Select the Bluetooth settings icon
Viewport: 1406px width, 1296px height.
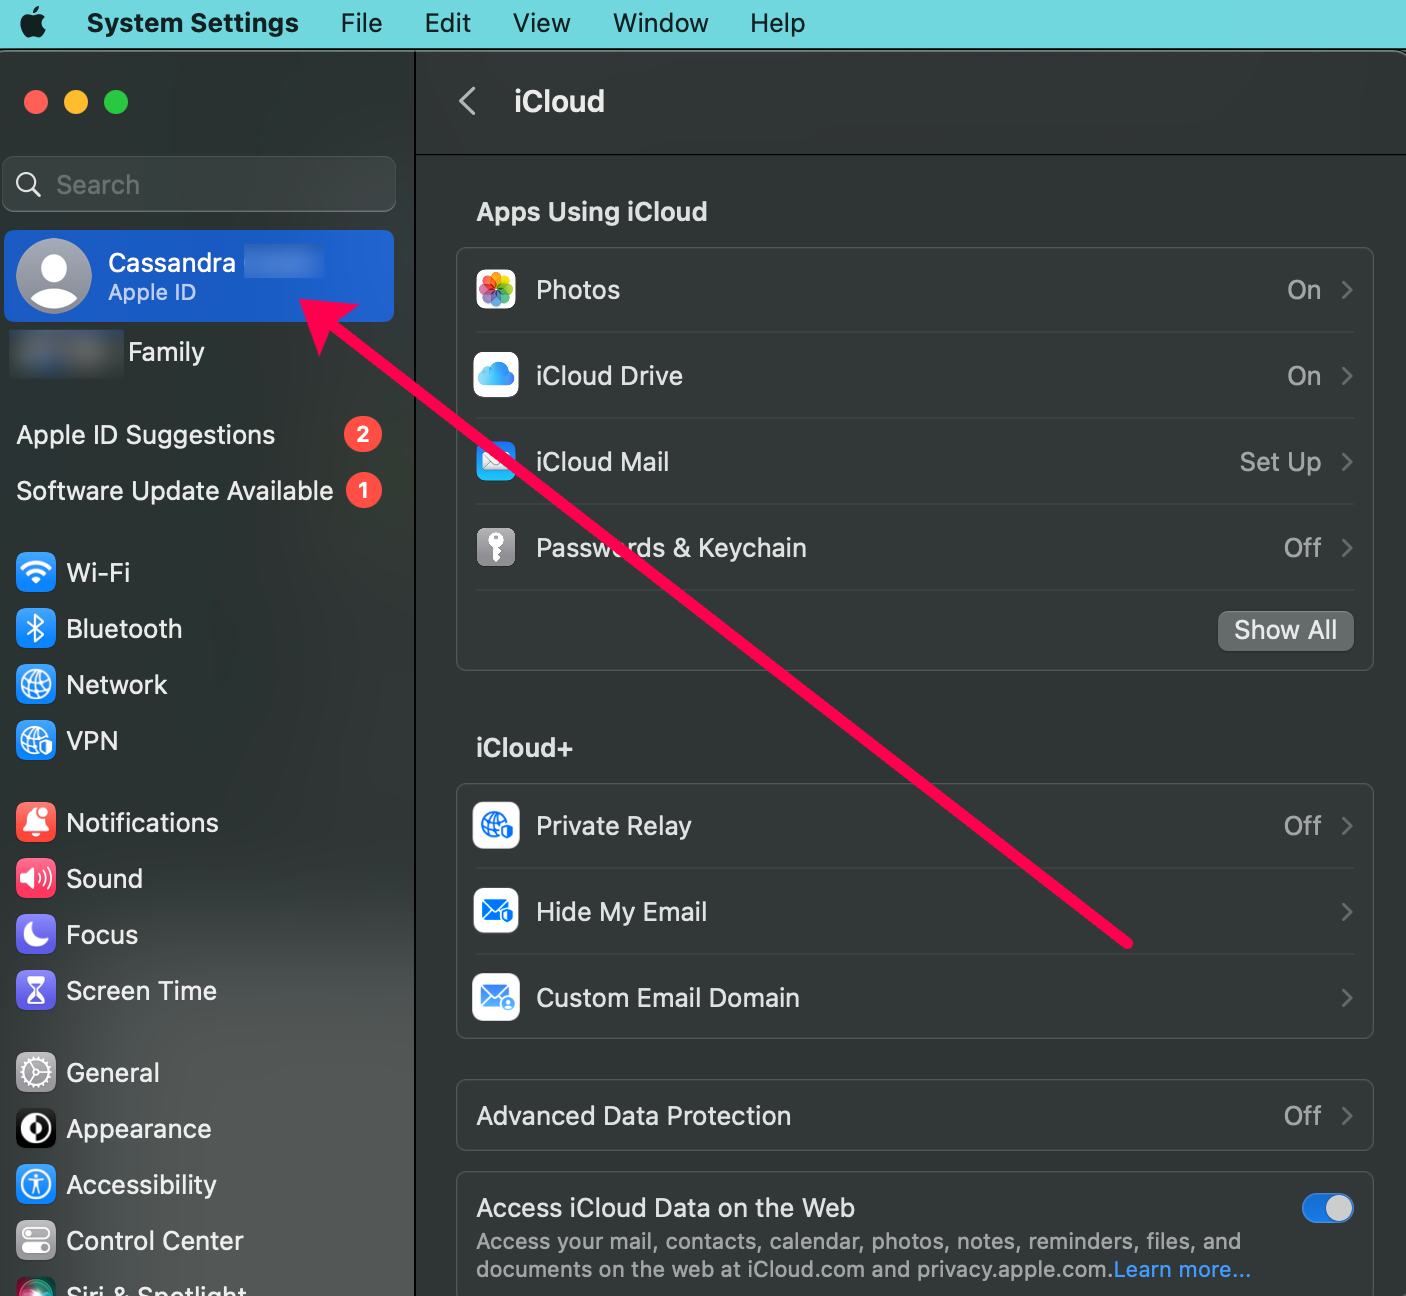(x=36, y=628)
